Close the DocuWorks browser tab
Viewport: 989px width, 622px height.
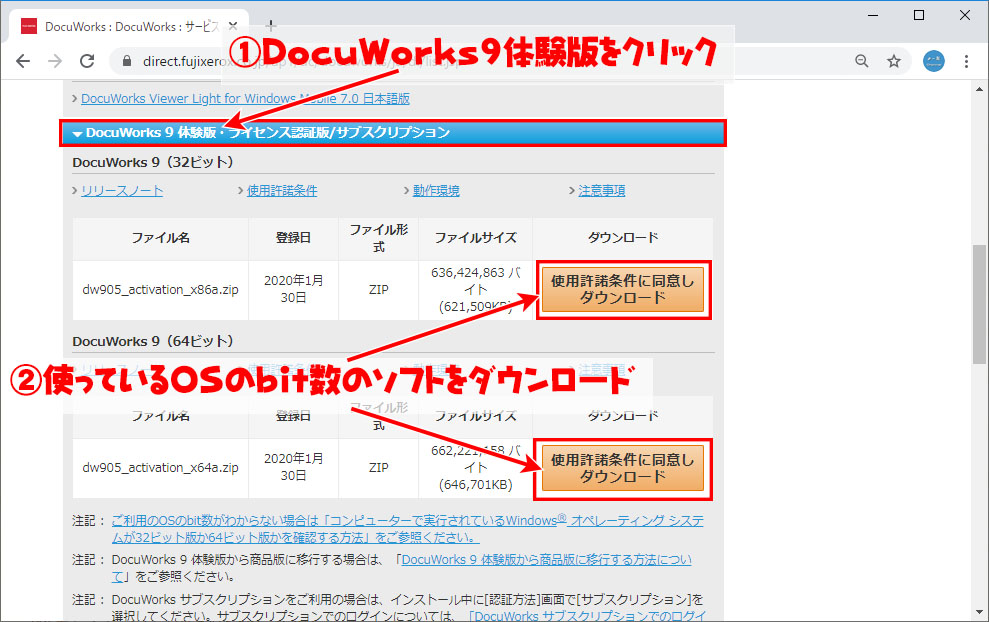coord(233,26)
